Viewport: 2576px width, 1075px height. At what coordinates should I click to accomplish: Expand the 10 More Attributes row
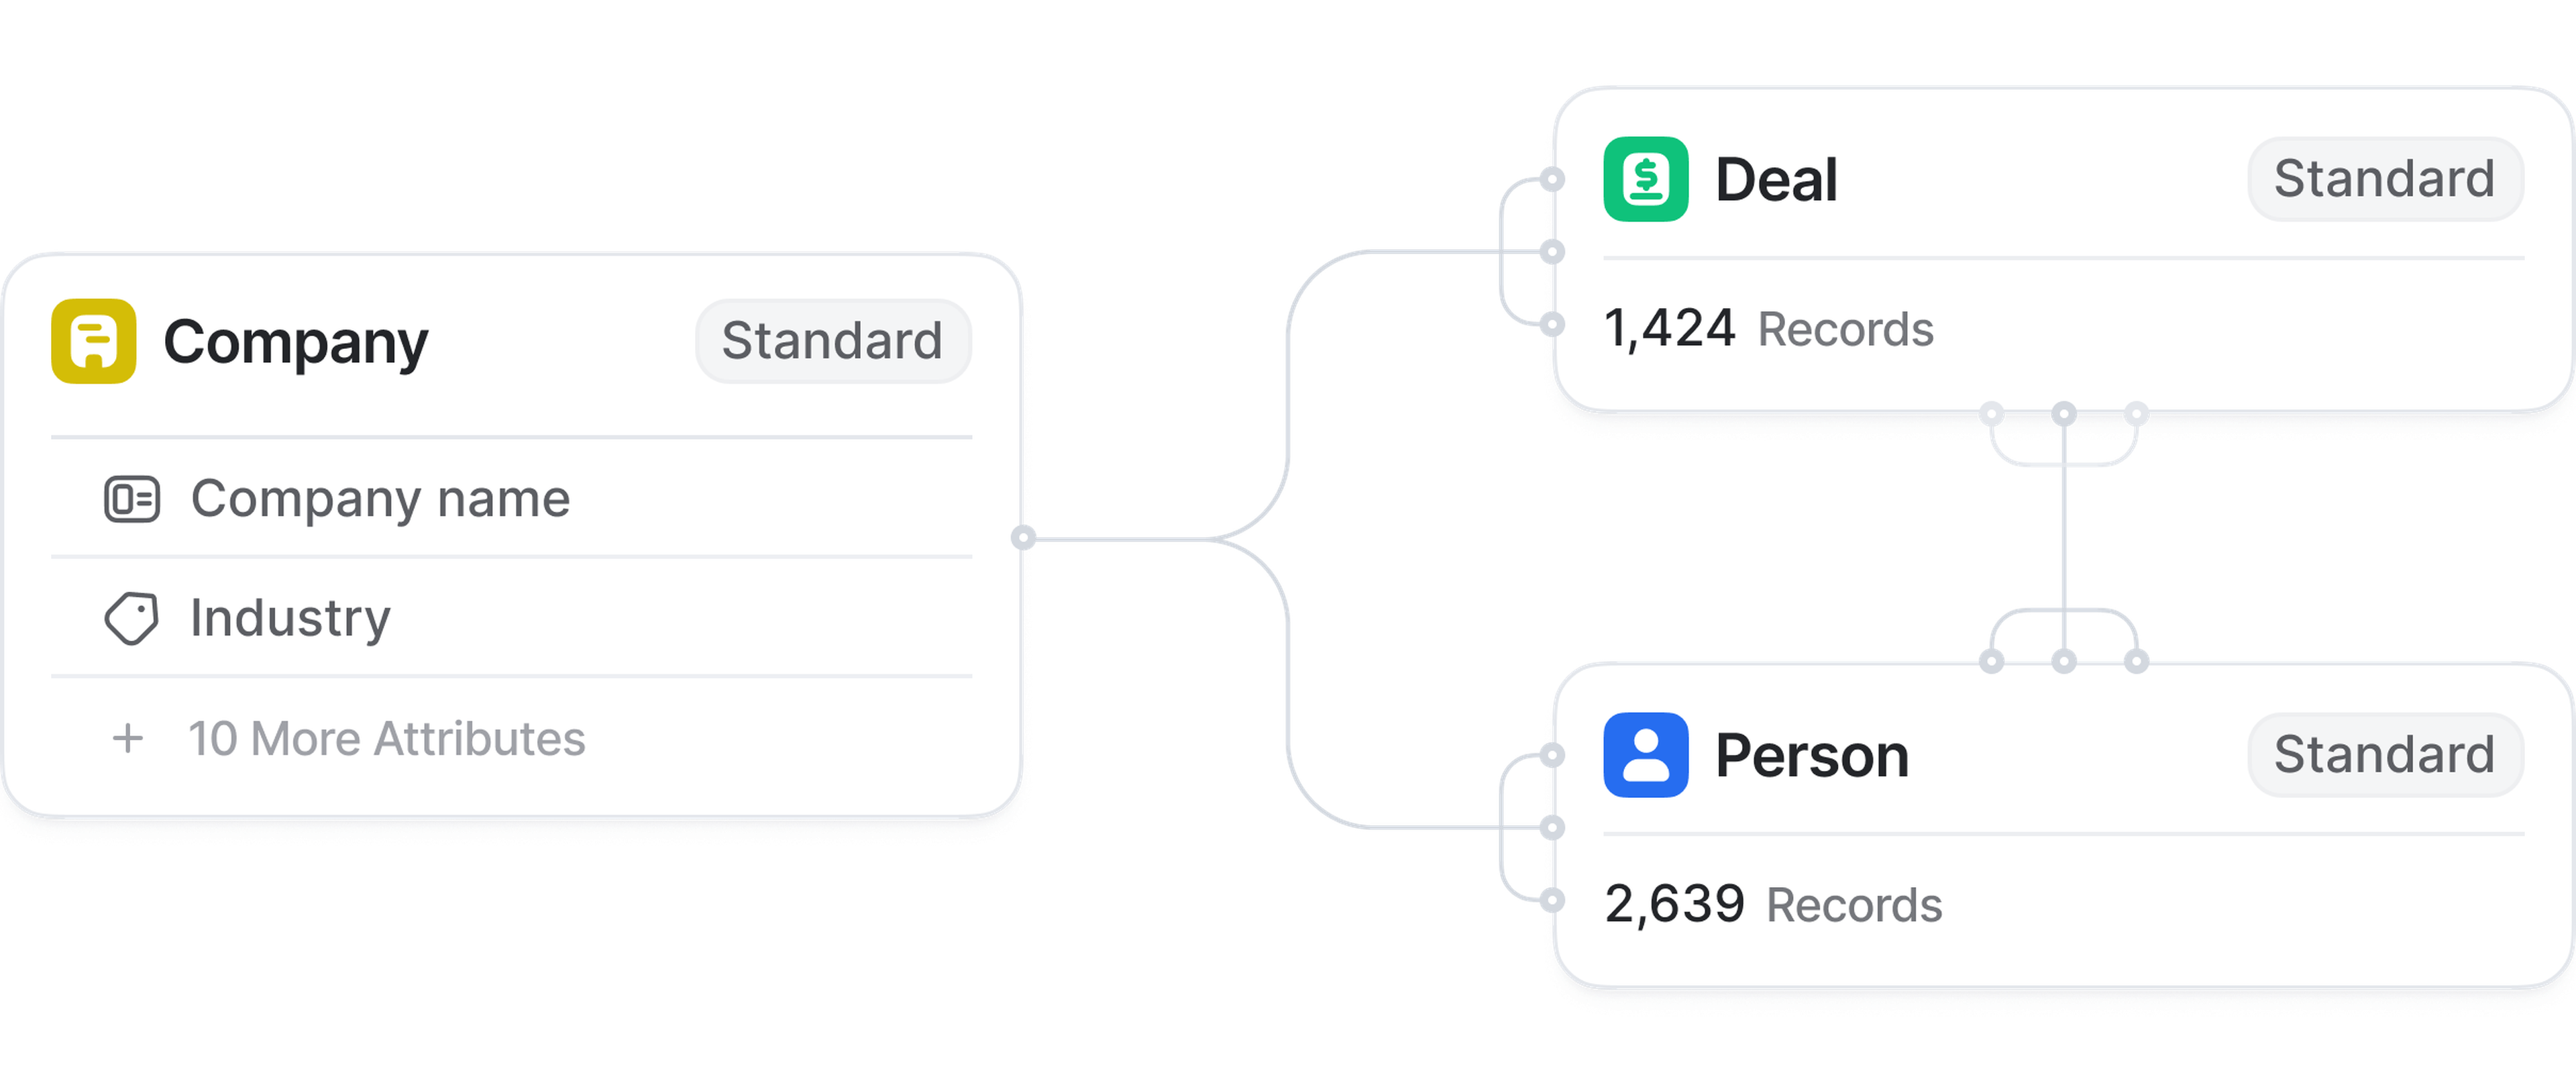(x=386, y=739)
